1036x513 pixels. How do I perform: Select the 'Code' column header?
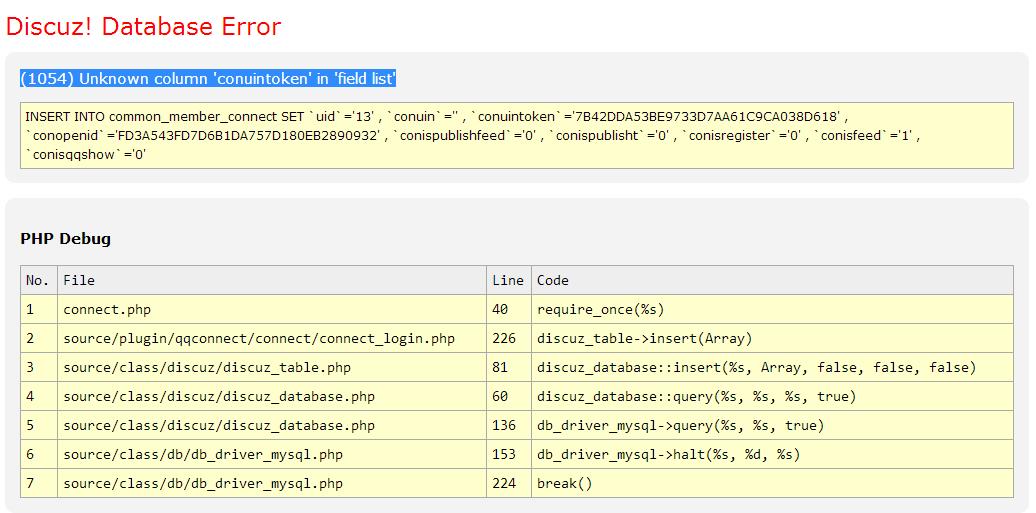(x=553, y=280)
